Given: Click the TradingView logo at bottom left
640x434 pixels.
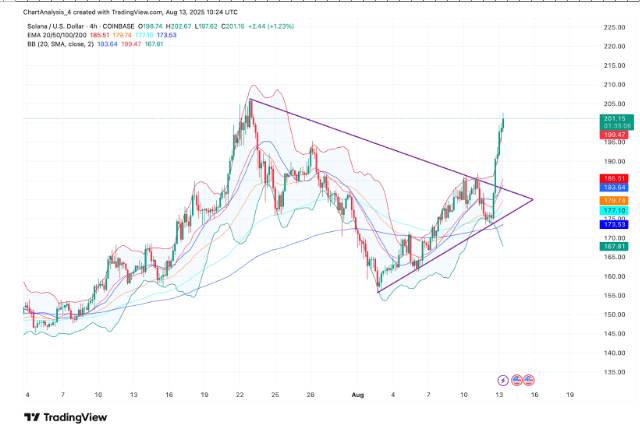Looking at the screenshot, I should (x=60, y=418).
